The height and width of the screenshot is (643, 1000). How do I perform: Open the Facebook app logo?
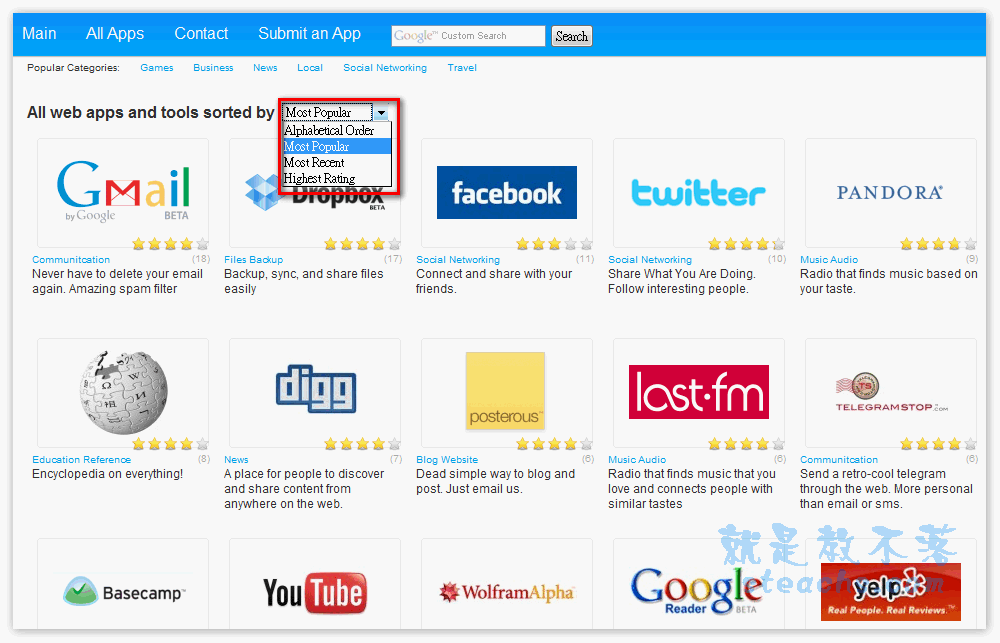click(507, 193)
